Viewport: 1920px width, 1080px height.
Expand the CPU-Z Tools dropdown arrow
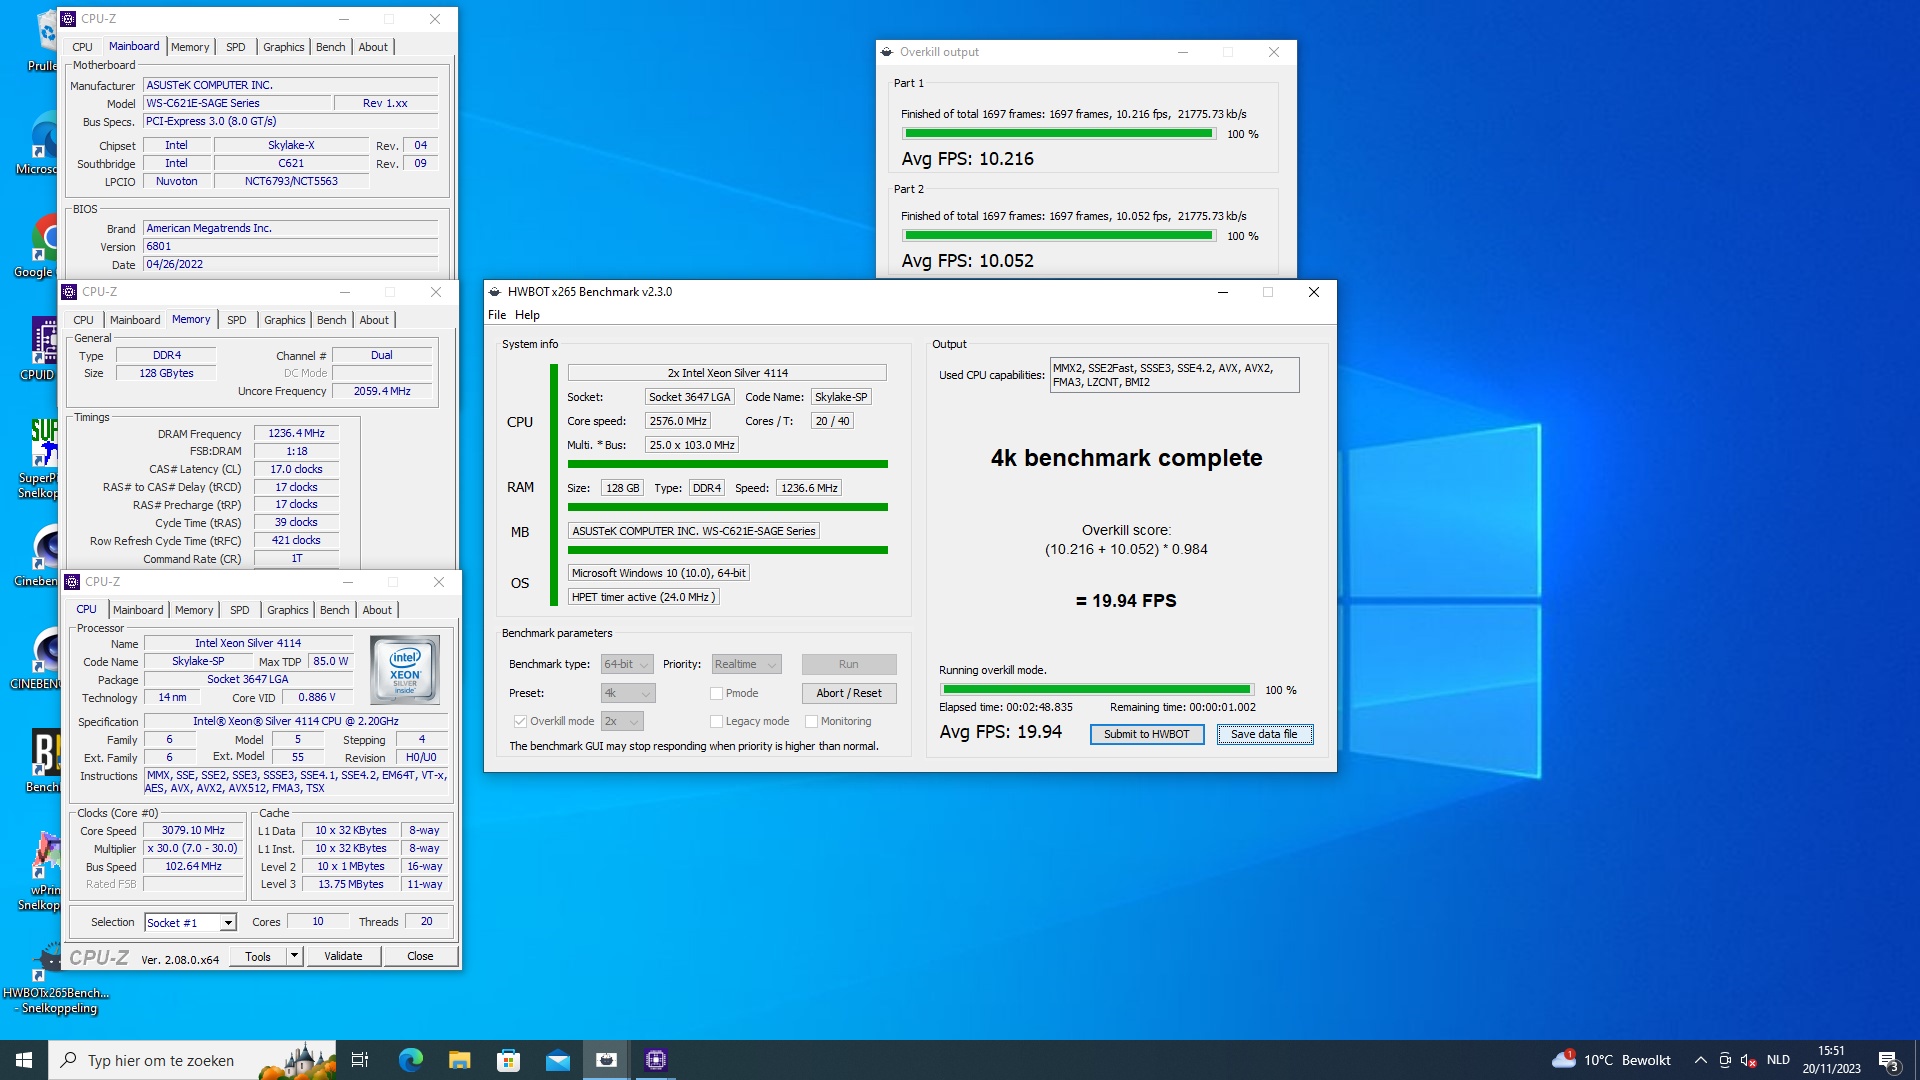(x=294, y=956)
